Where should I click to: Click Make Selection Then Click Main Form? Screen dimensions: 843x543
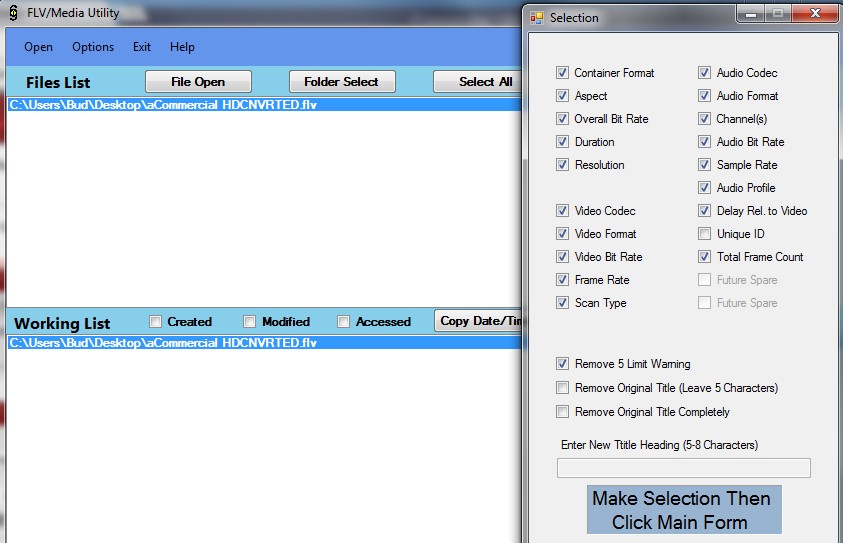(684, 510)
